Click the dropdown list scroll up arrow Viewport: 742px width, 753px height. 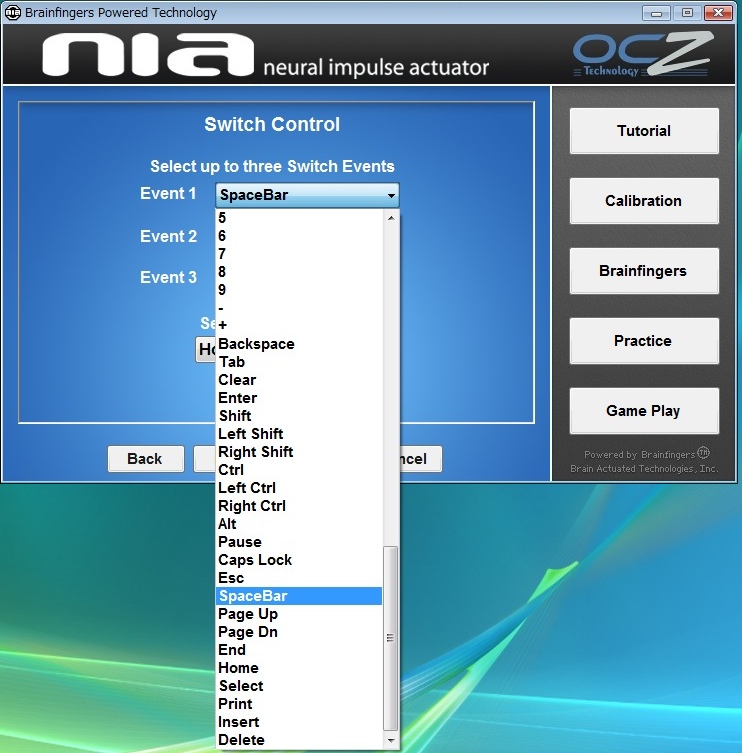[391, 218]
